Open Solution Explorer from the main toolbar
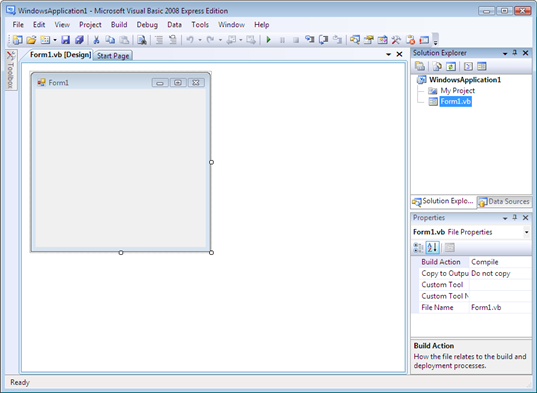Image resolution: width=537 pixels, height=393 pixels. pos(355,40)
